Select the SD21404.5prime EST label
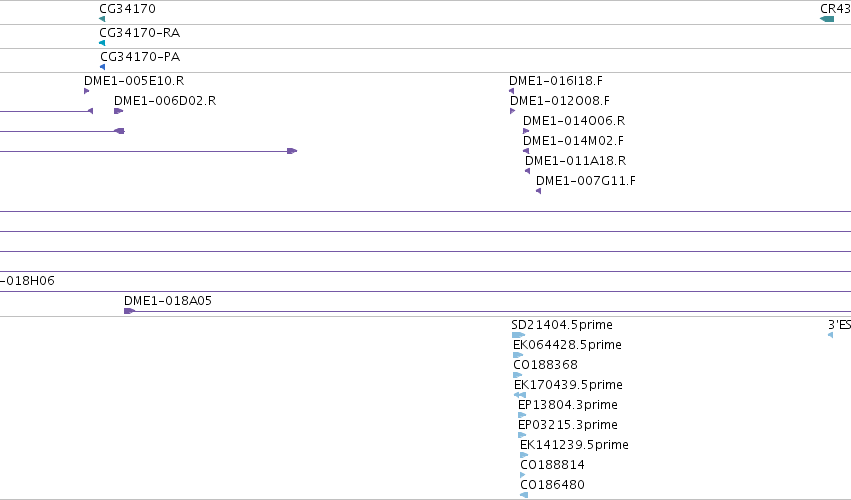 click(562, 325)
